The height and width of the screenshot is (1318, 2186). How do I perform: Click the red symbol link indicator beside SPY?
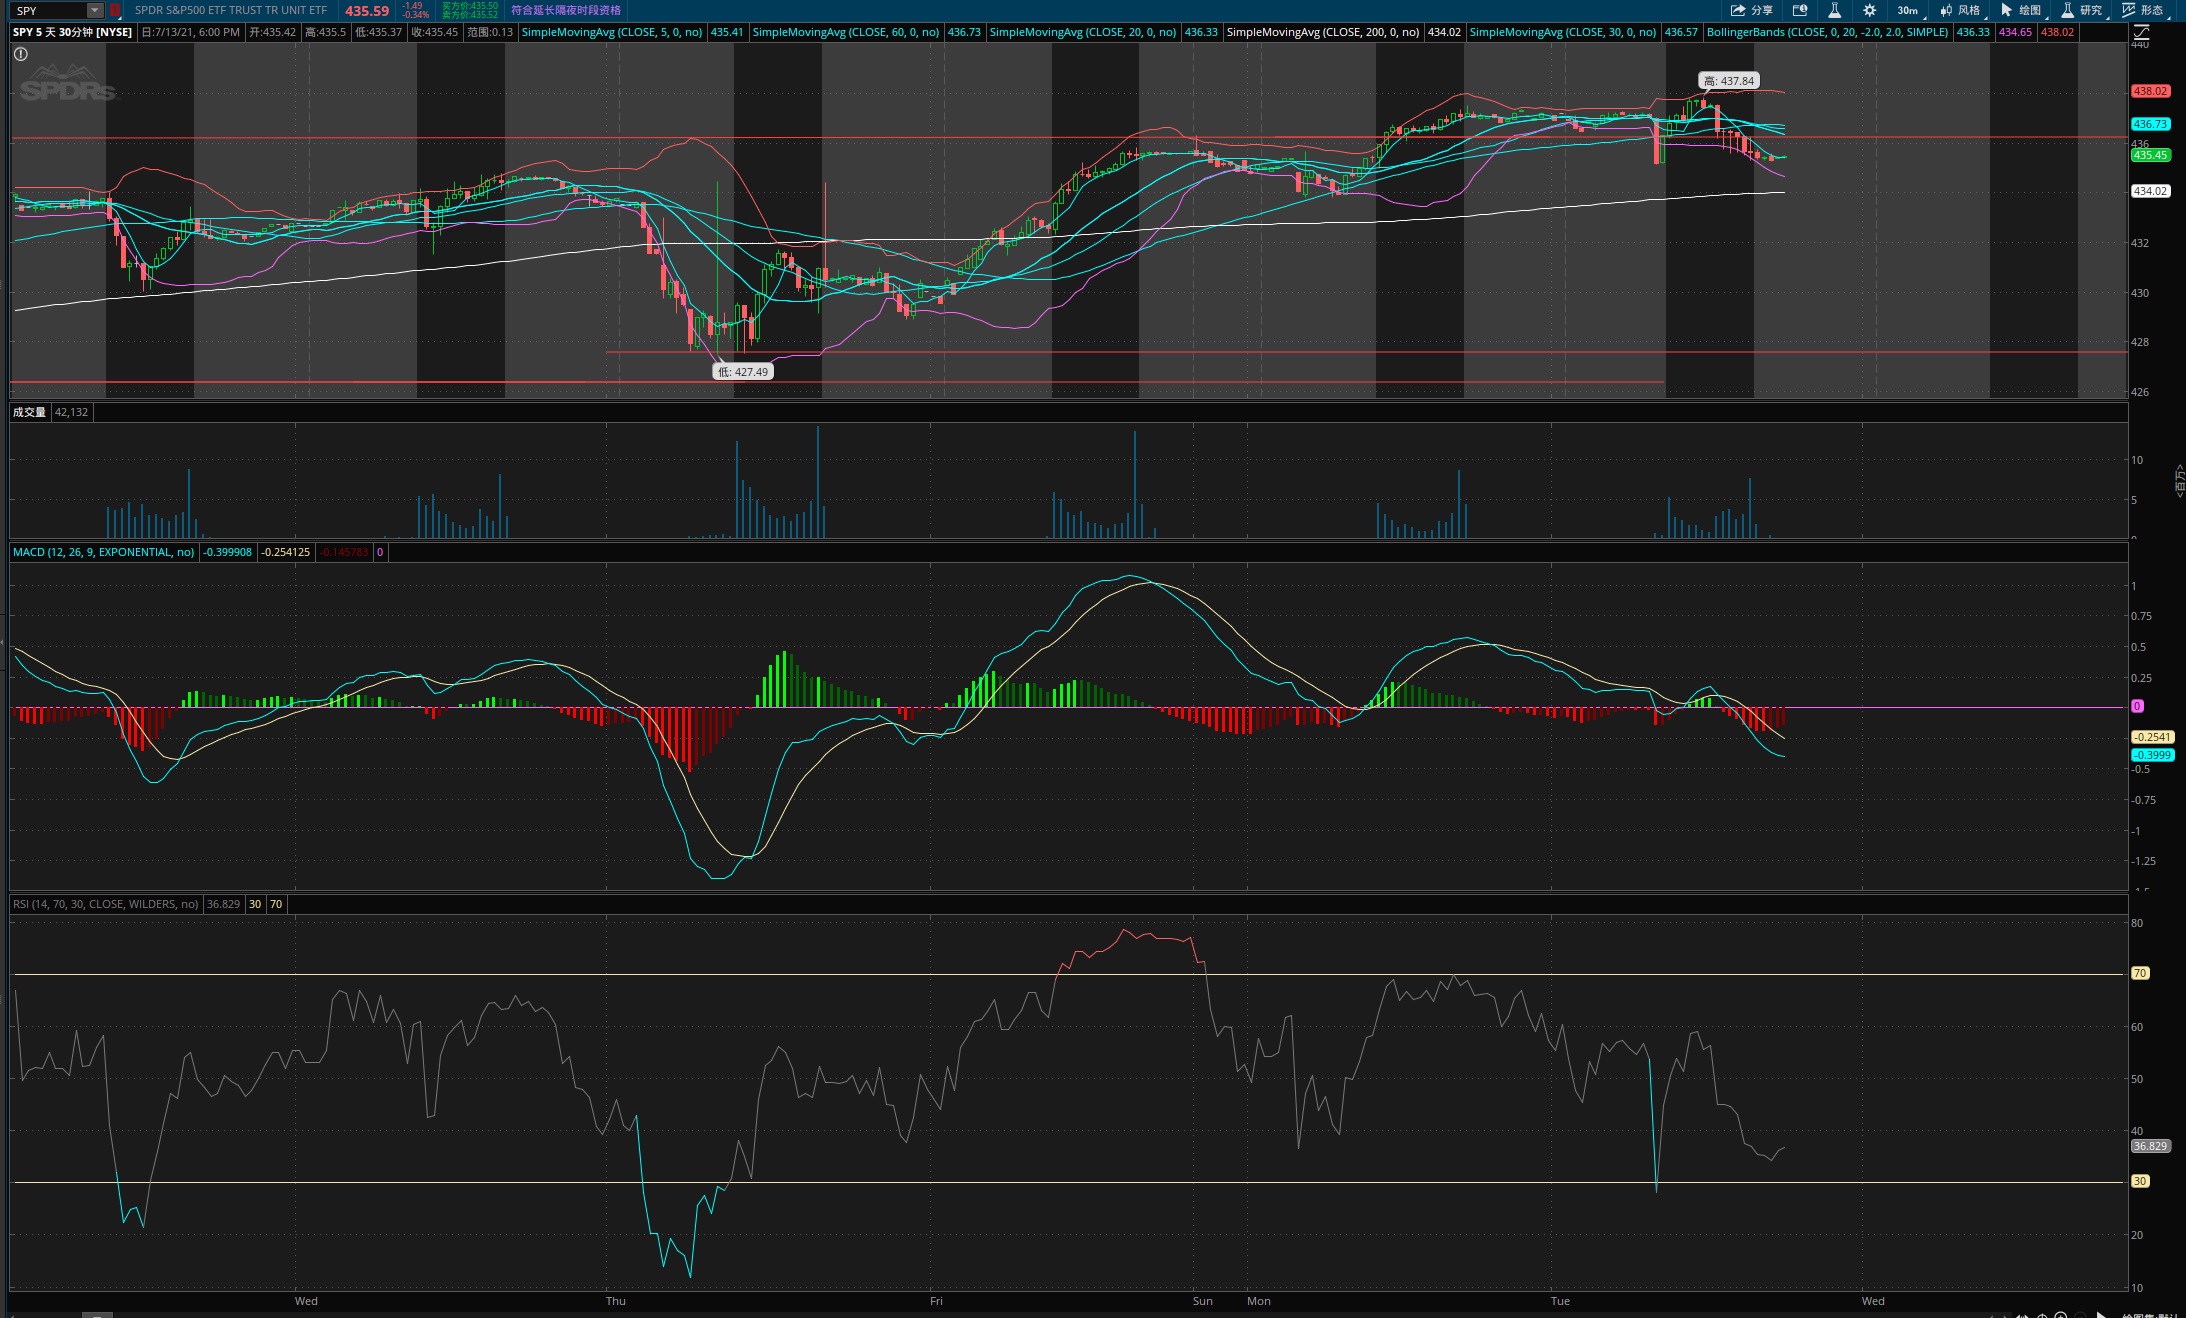(x=115, y=10)
